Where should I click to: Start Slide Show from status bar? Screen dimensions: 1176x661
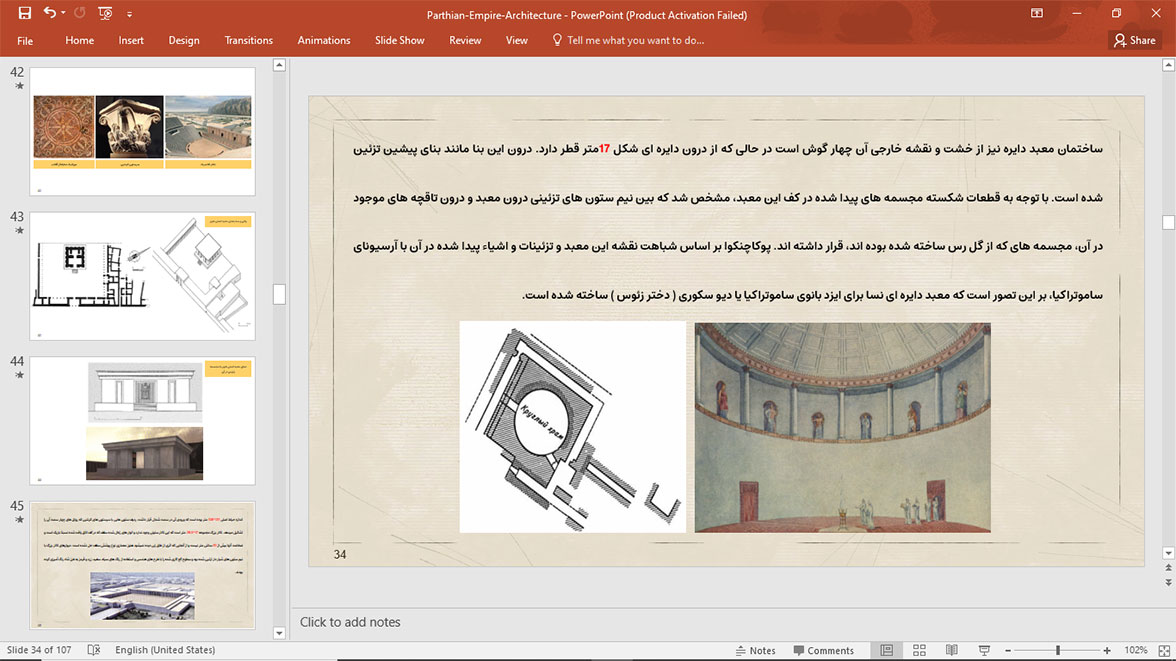(x=984, y=650)
